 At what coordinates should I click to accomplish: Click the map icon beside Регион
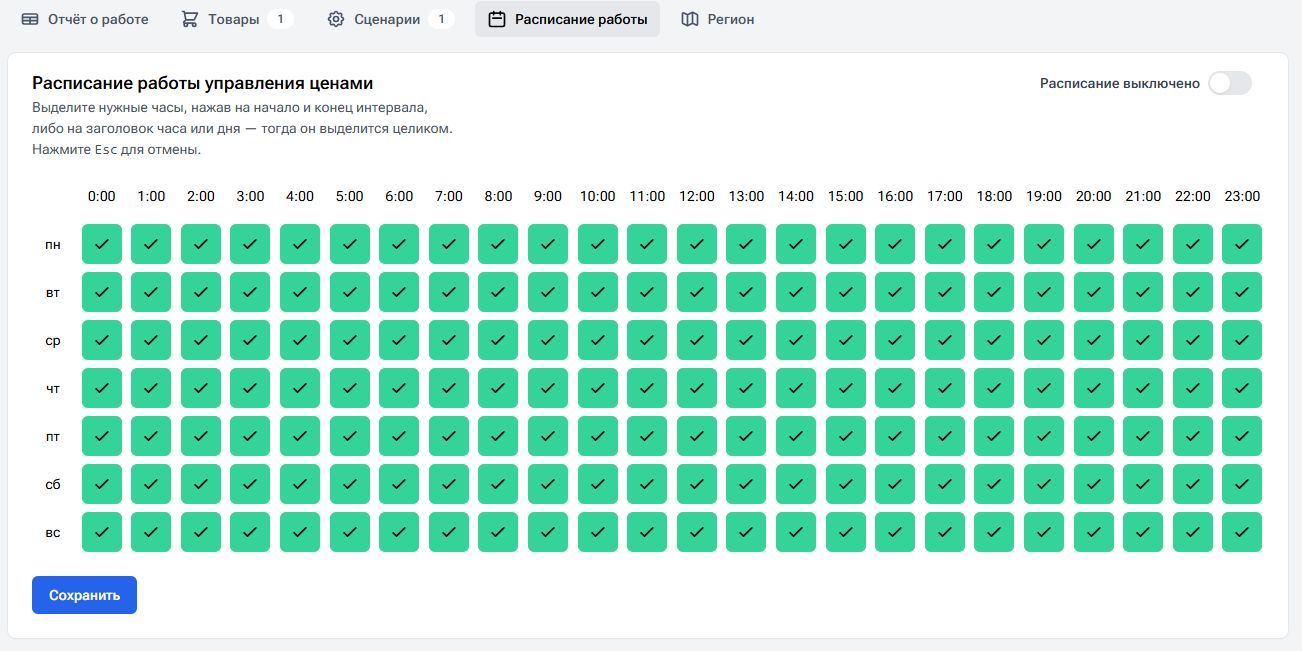pyautogui.click(x=690, y=19)
